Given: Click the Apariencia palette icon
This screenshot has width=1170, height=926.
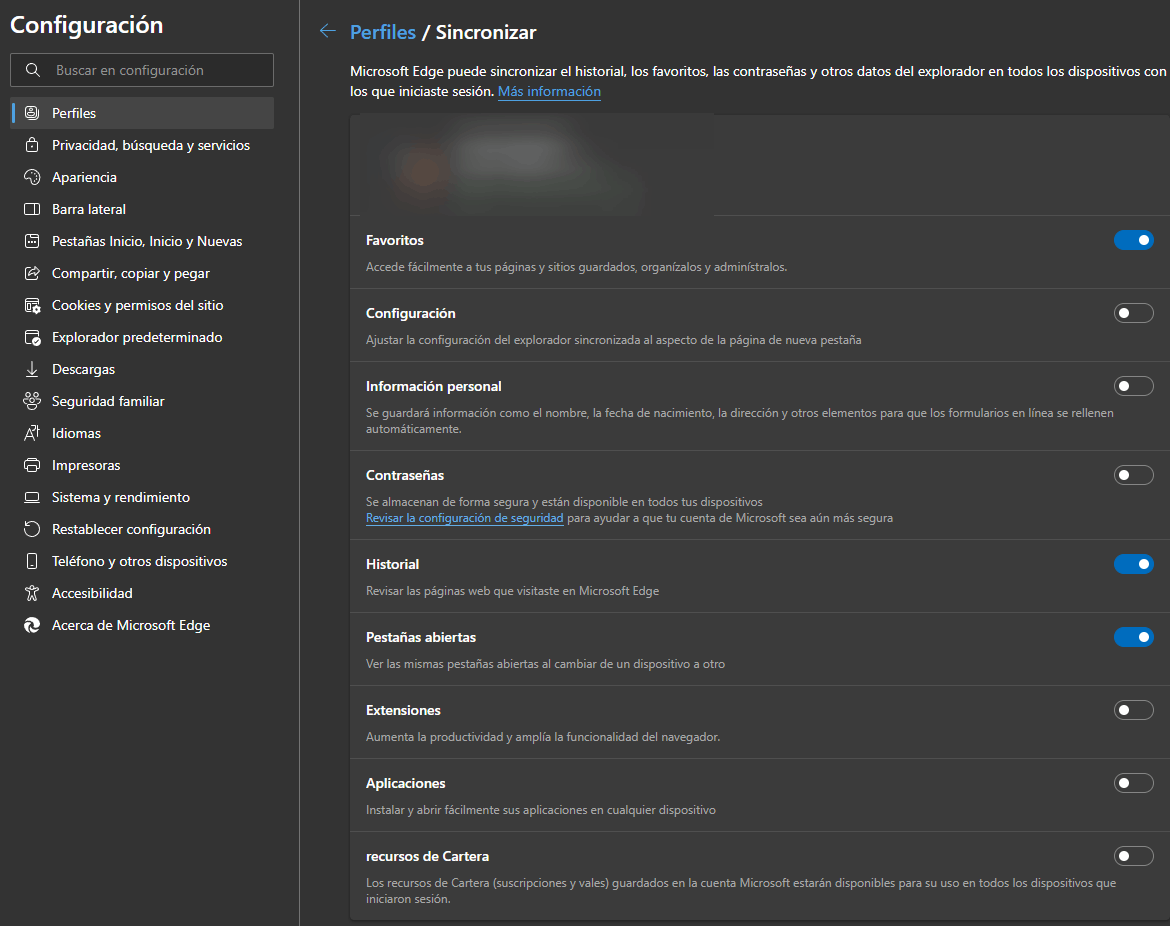Looking at the screenshot, I should coord(32,177).
